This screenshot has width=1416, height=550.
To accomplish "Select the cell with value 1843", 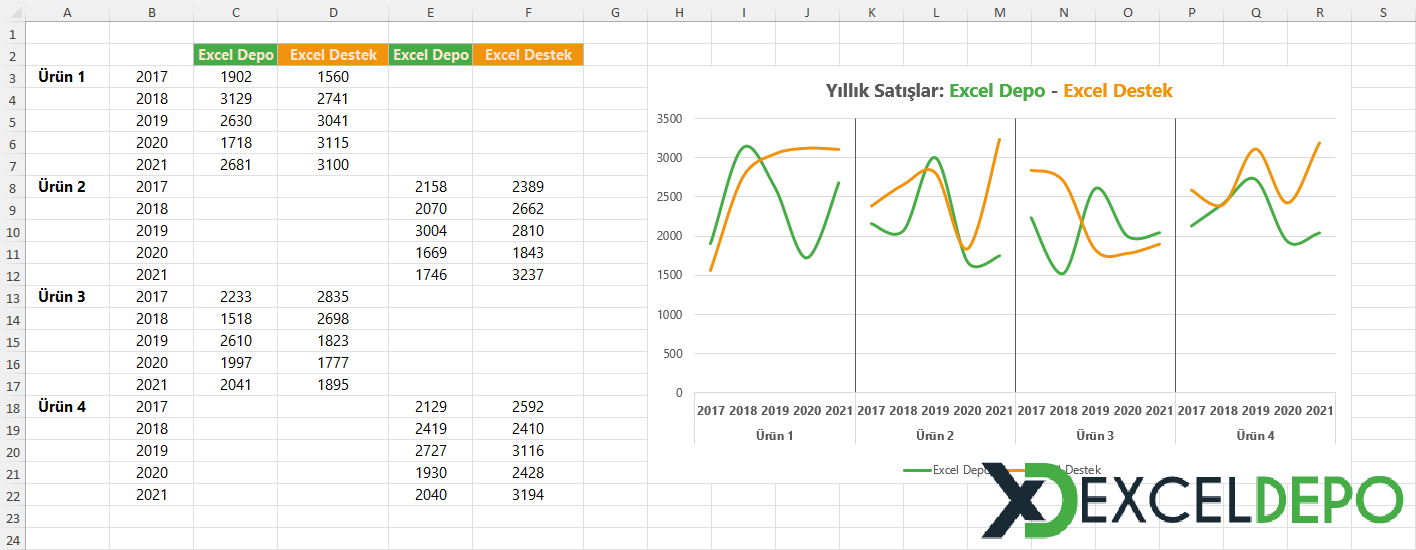I will click(528, 253).
